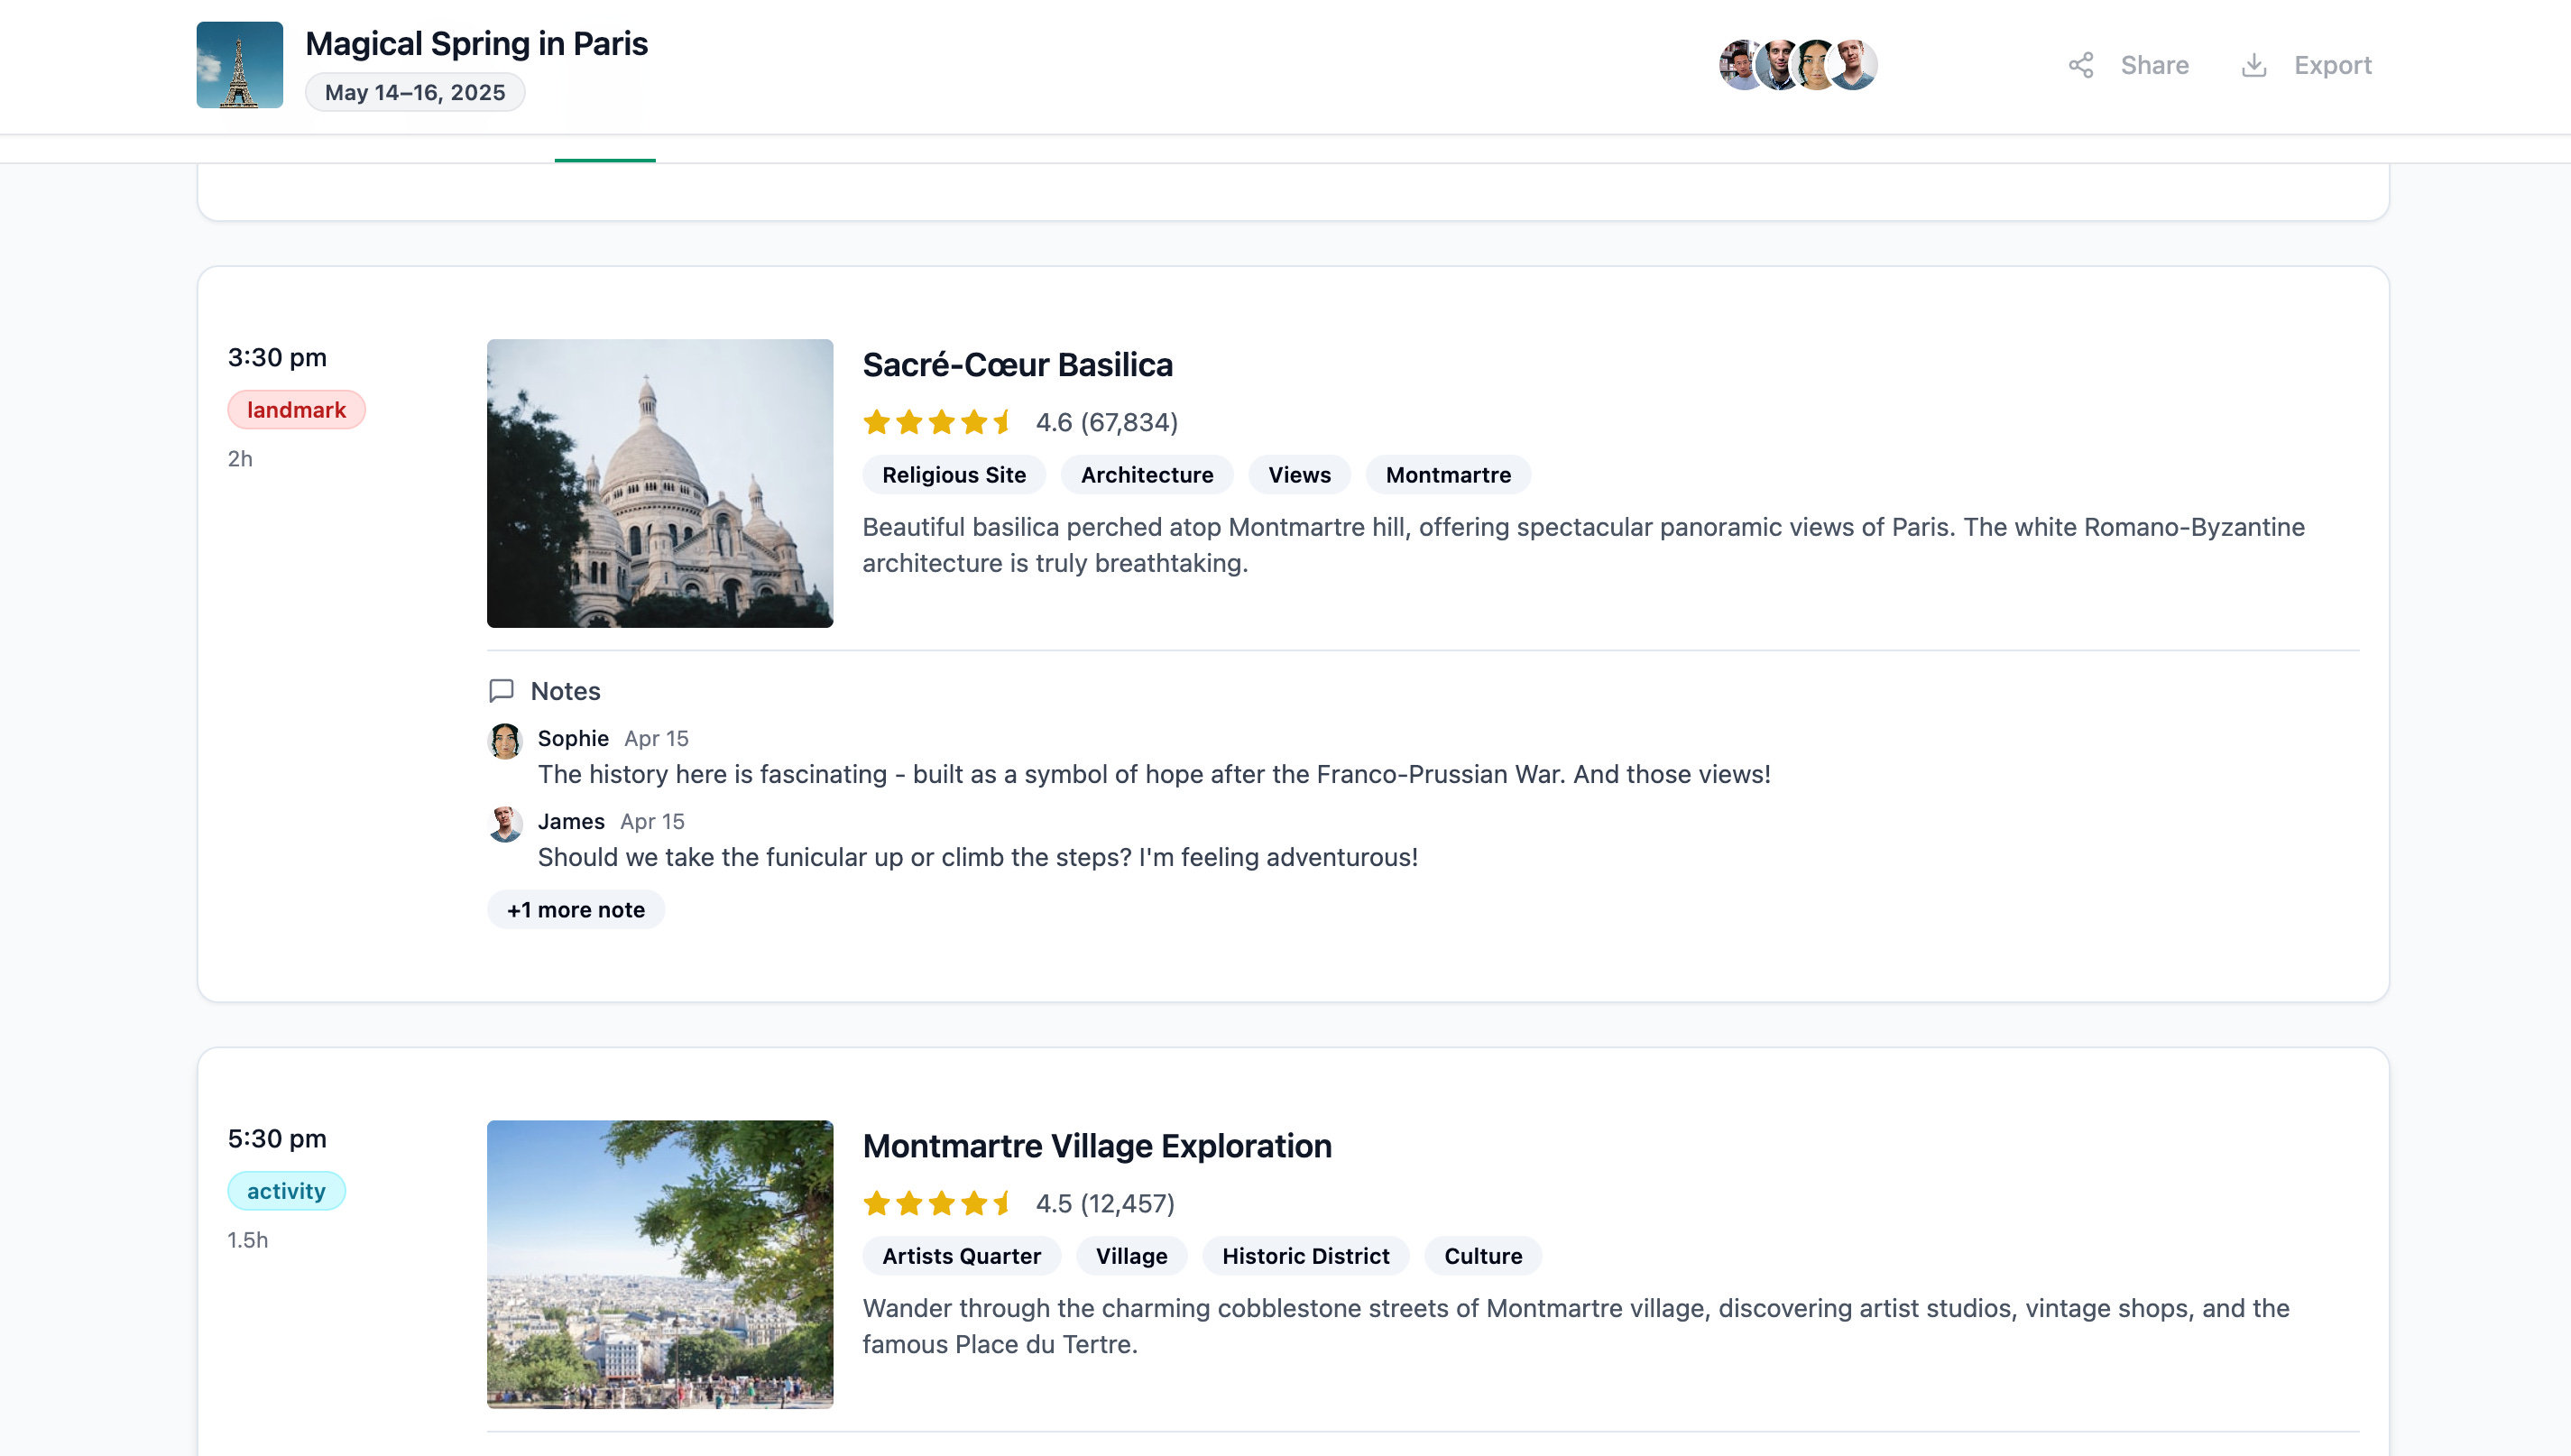
Task: Open the Montmartre Village Exploration title
Action: tap(1096, 1146)
